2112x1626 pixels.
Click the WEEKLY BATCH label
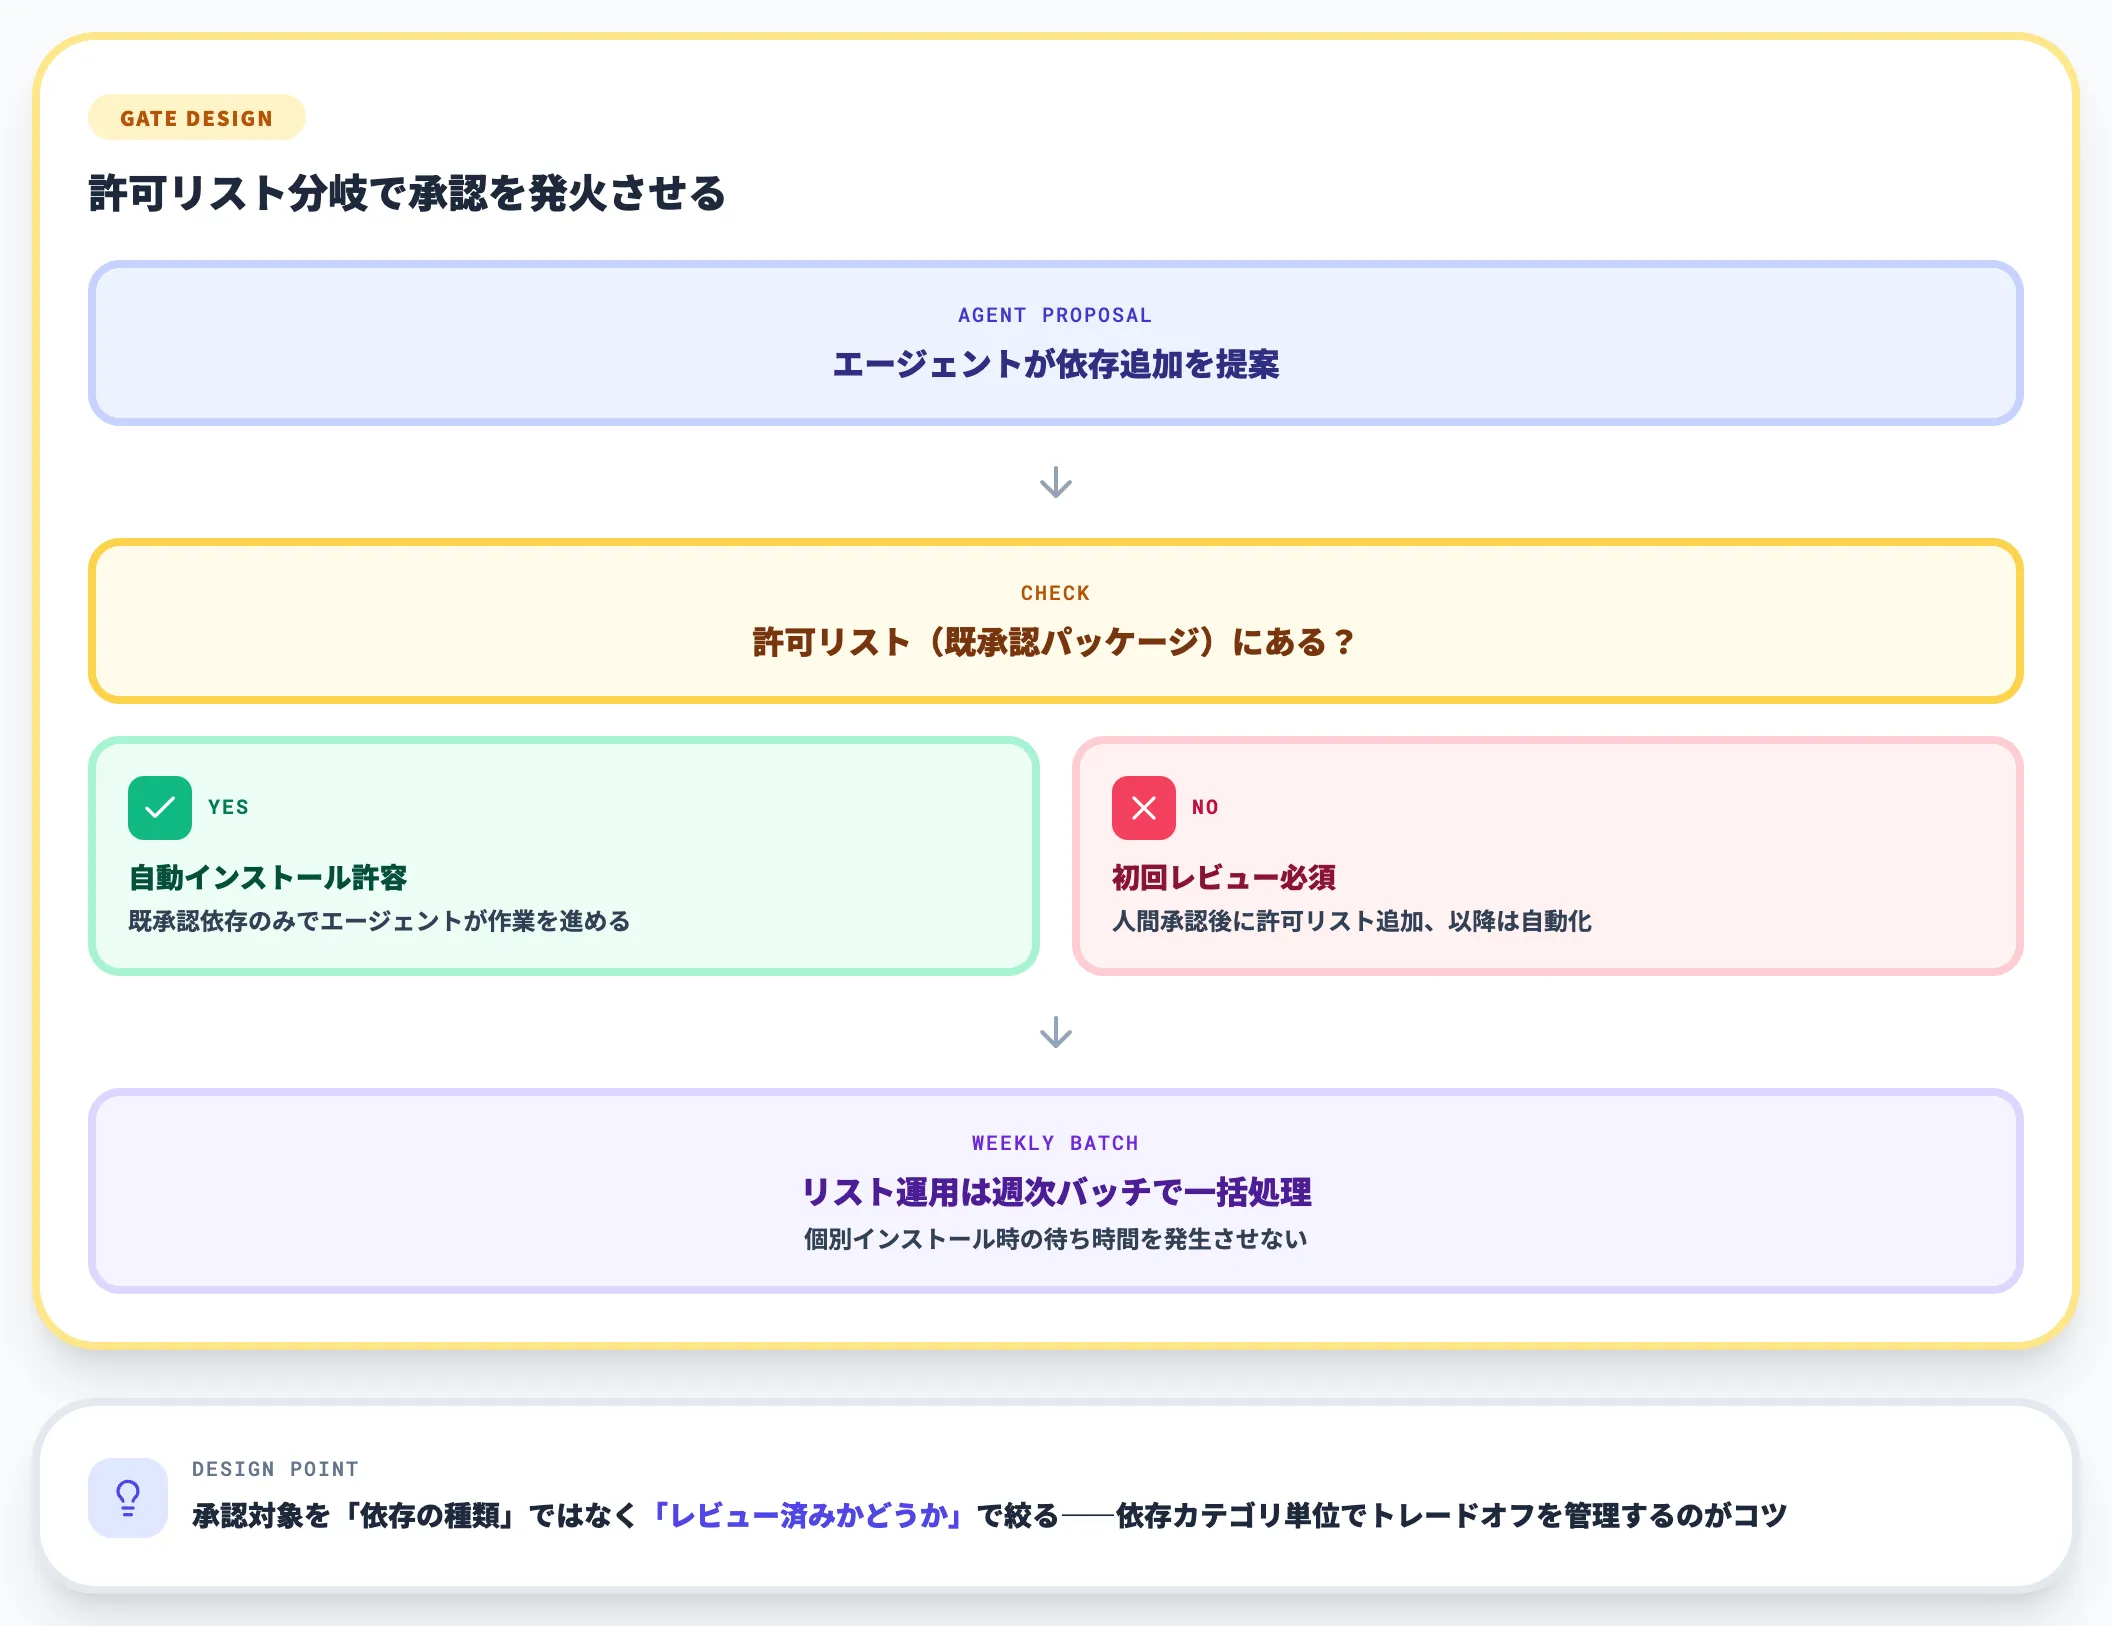(x=1056, y=1143)
